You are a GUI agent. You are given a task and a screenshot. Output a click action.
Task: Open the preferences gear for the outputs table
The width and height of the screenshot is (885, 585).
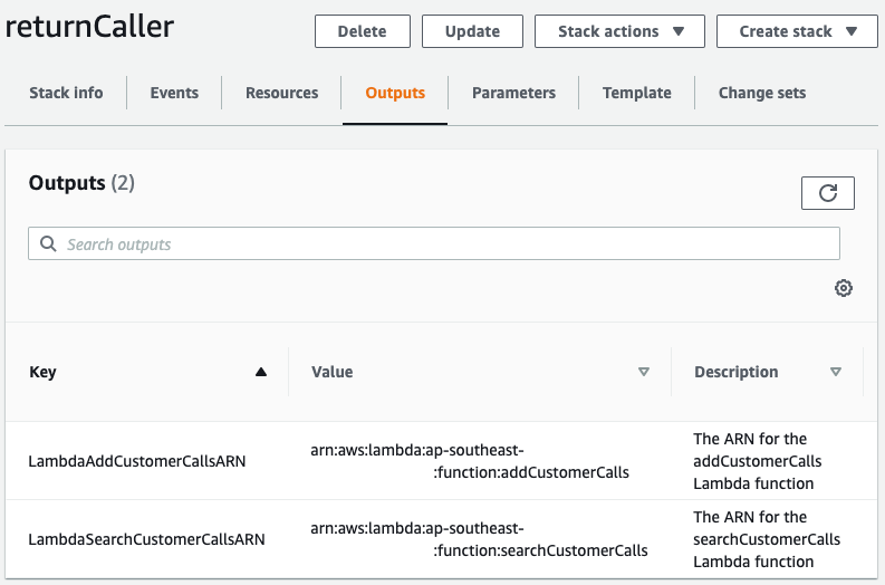(843, 289)
